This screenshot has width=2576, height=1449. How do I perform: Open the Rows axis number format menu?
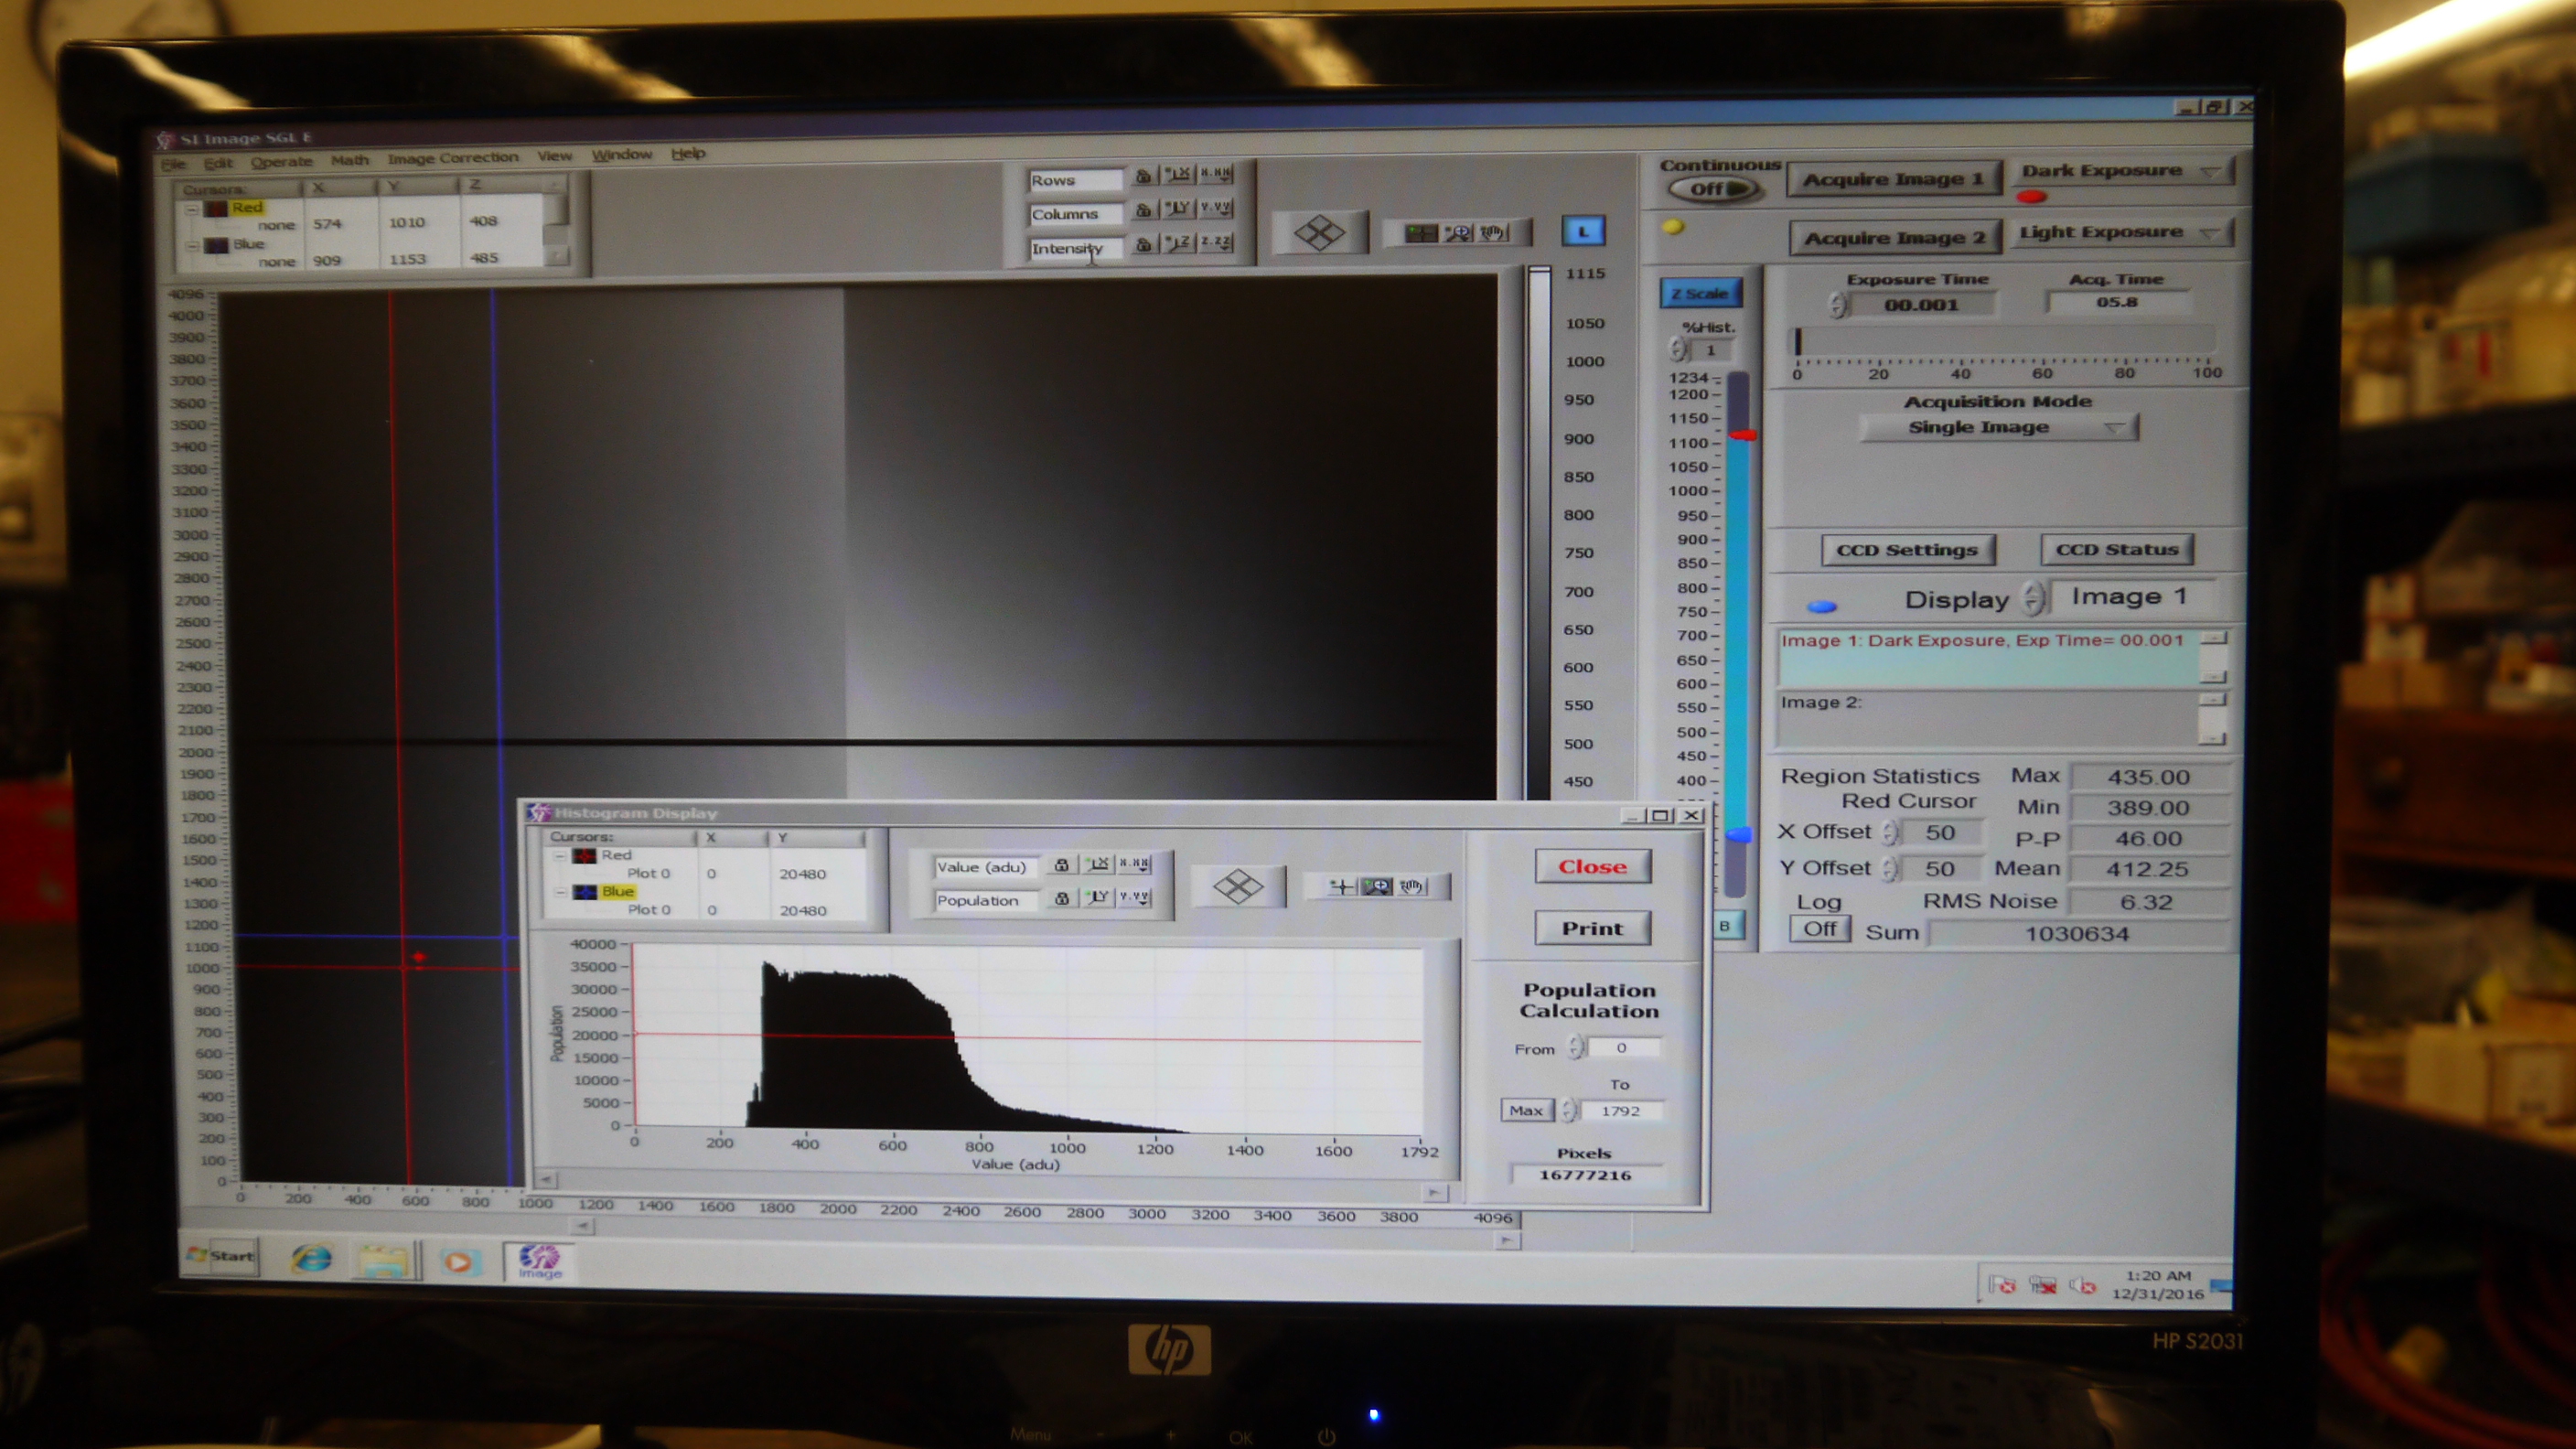tap(1216, 173)
